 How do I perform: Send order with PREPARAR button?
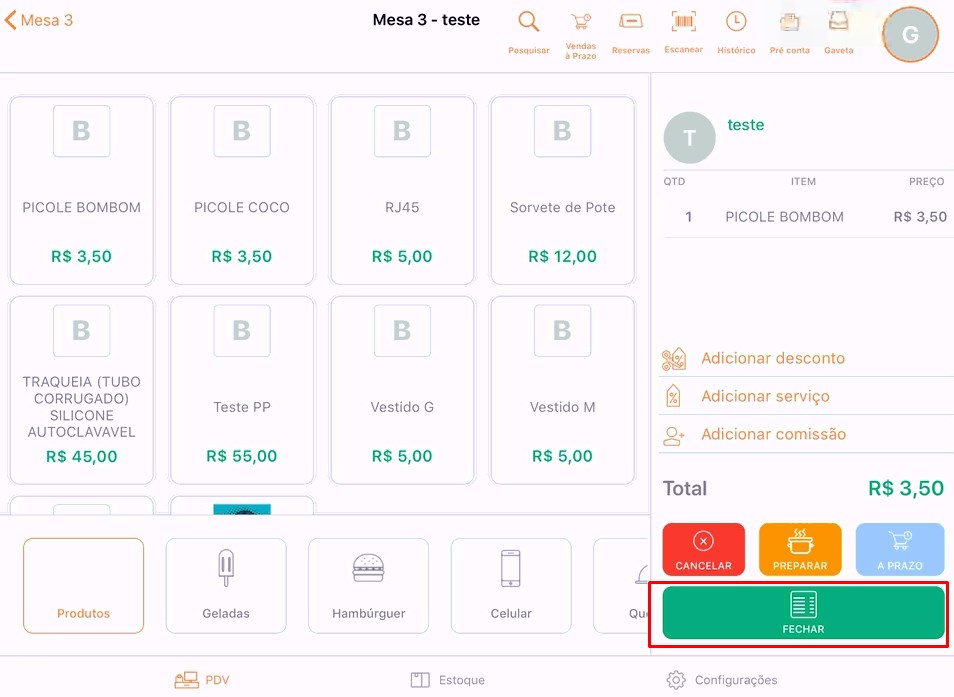point(800,549)
